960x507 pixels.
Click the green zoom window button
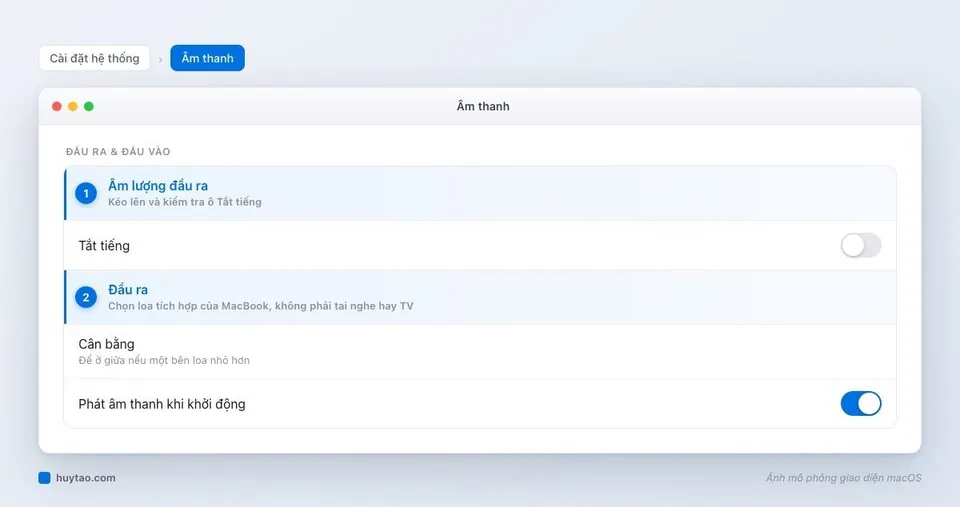tap(89, 107)
